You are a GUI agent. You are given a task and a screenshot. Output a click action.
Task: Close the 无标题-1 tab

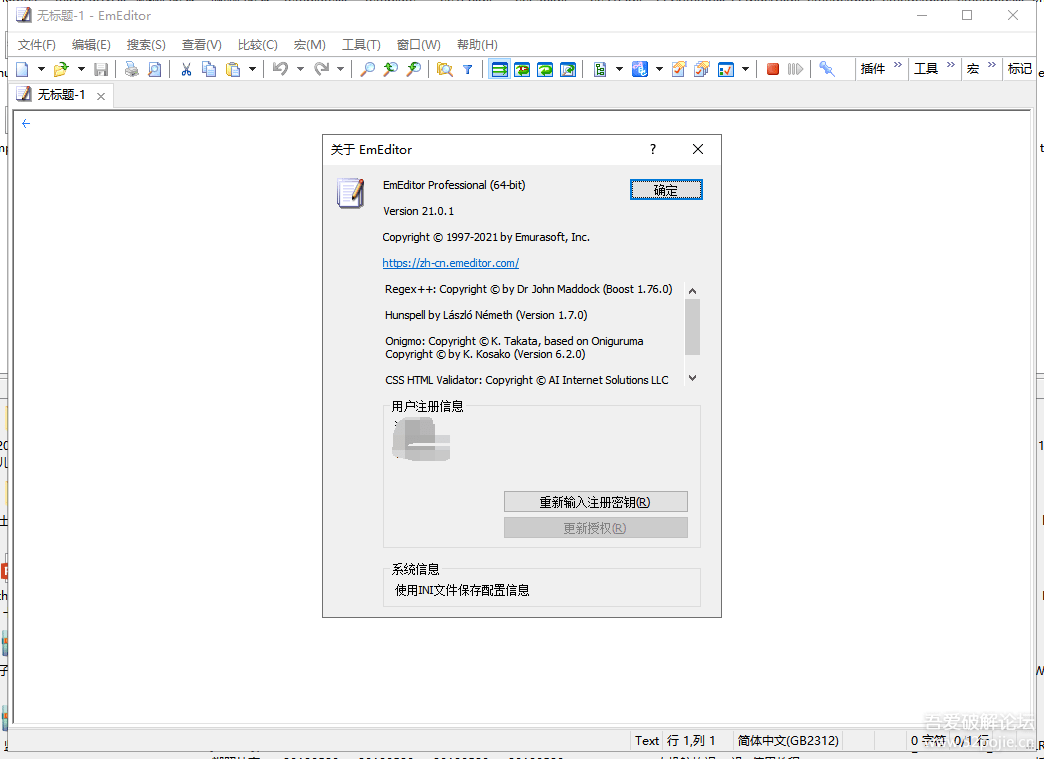[101, 96]
